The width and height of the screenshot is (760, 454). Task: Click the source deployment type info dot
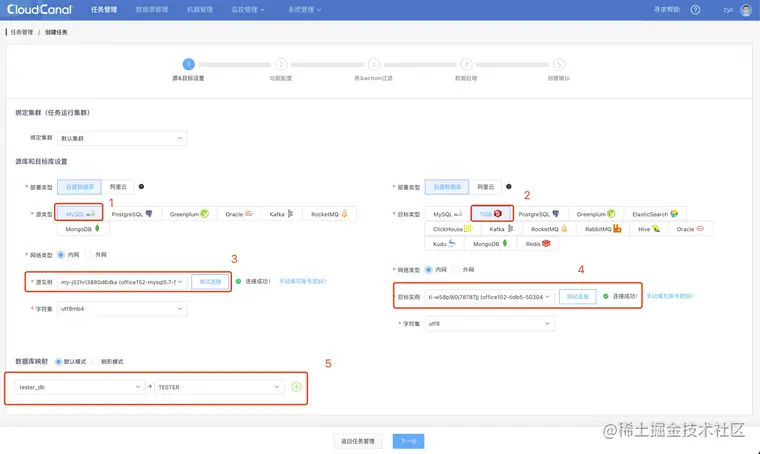point(142,187)
